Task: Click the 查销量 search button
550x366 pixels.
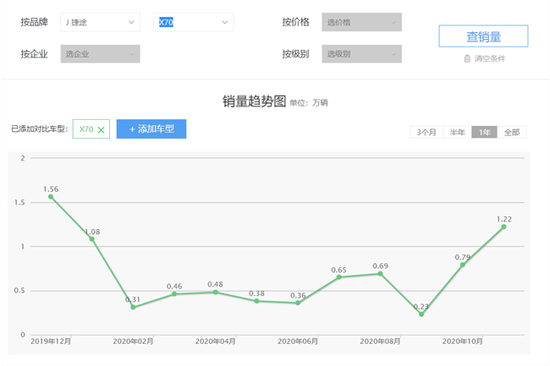Action: 483,36
